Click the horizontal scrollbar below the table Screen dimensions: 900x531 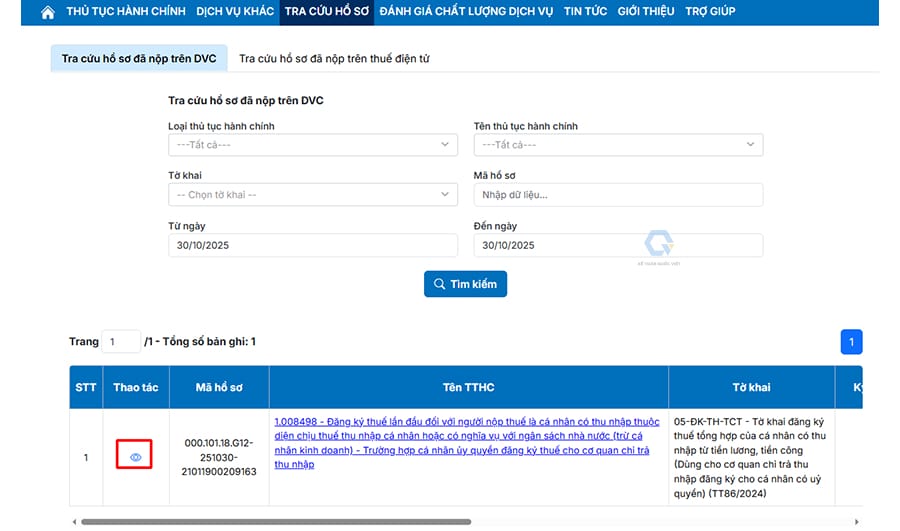(275, 522)
